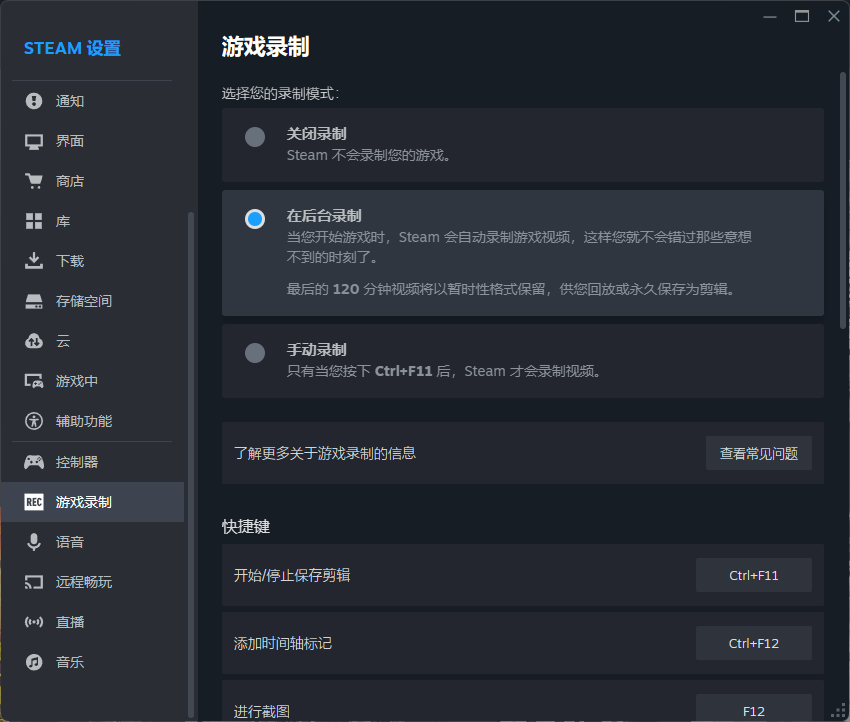Click the 商店 shopping cart icon

34,181
